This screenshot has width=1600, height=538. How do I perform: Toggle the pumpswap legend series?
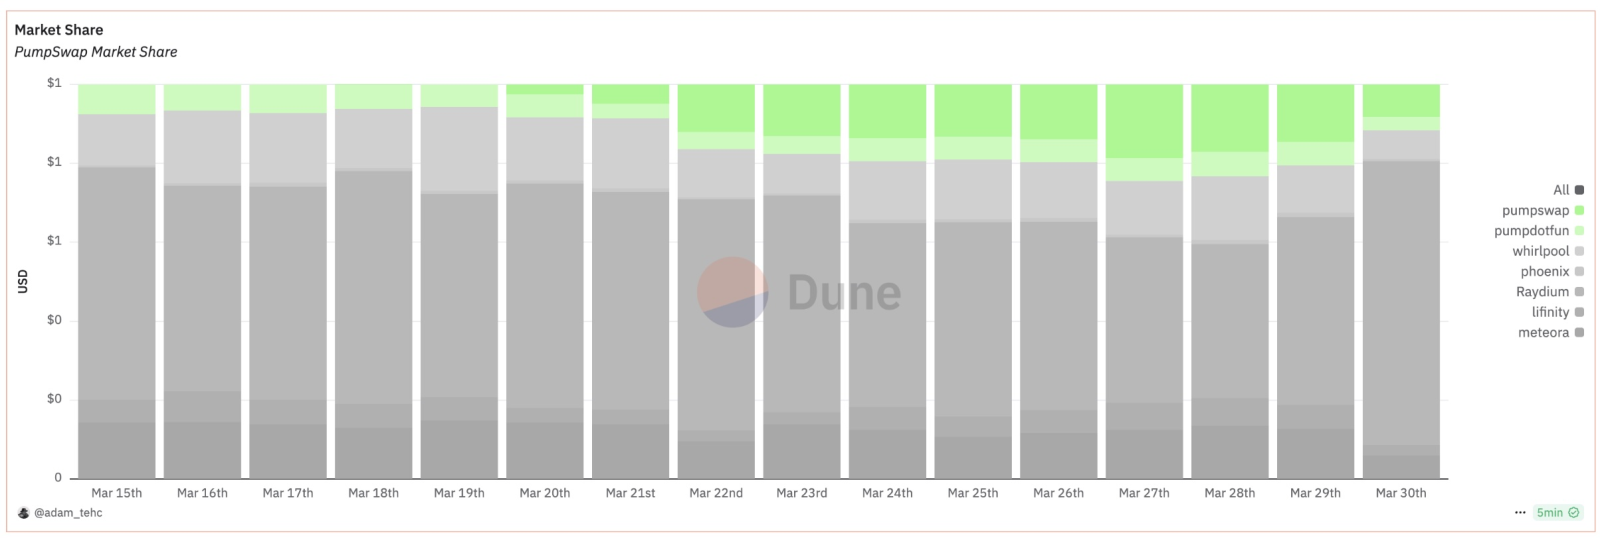click(1542, 211)
